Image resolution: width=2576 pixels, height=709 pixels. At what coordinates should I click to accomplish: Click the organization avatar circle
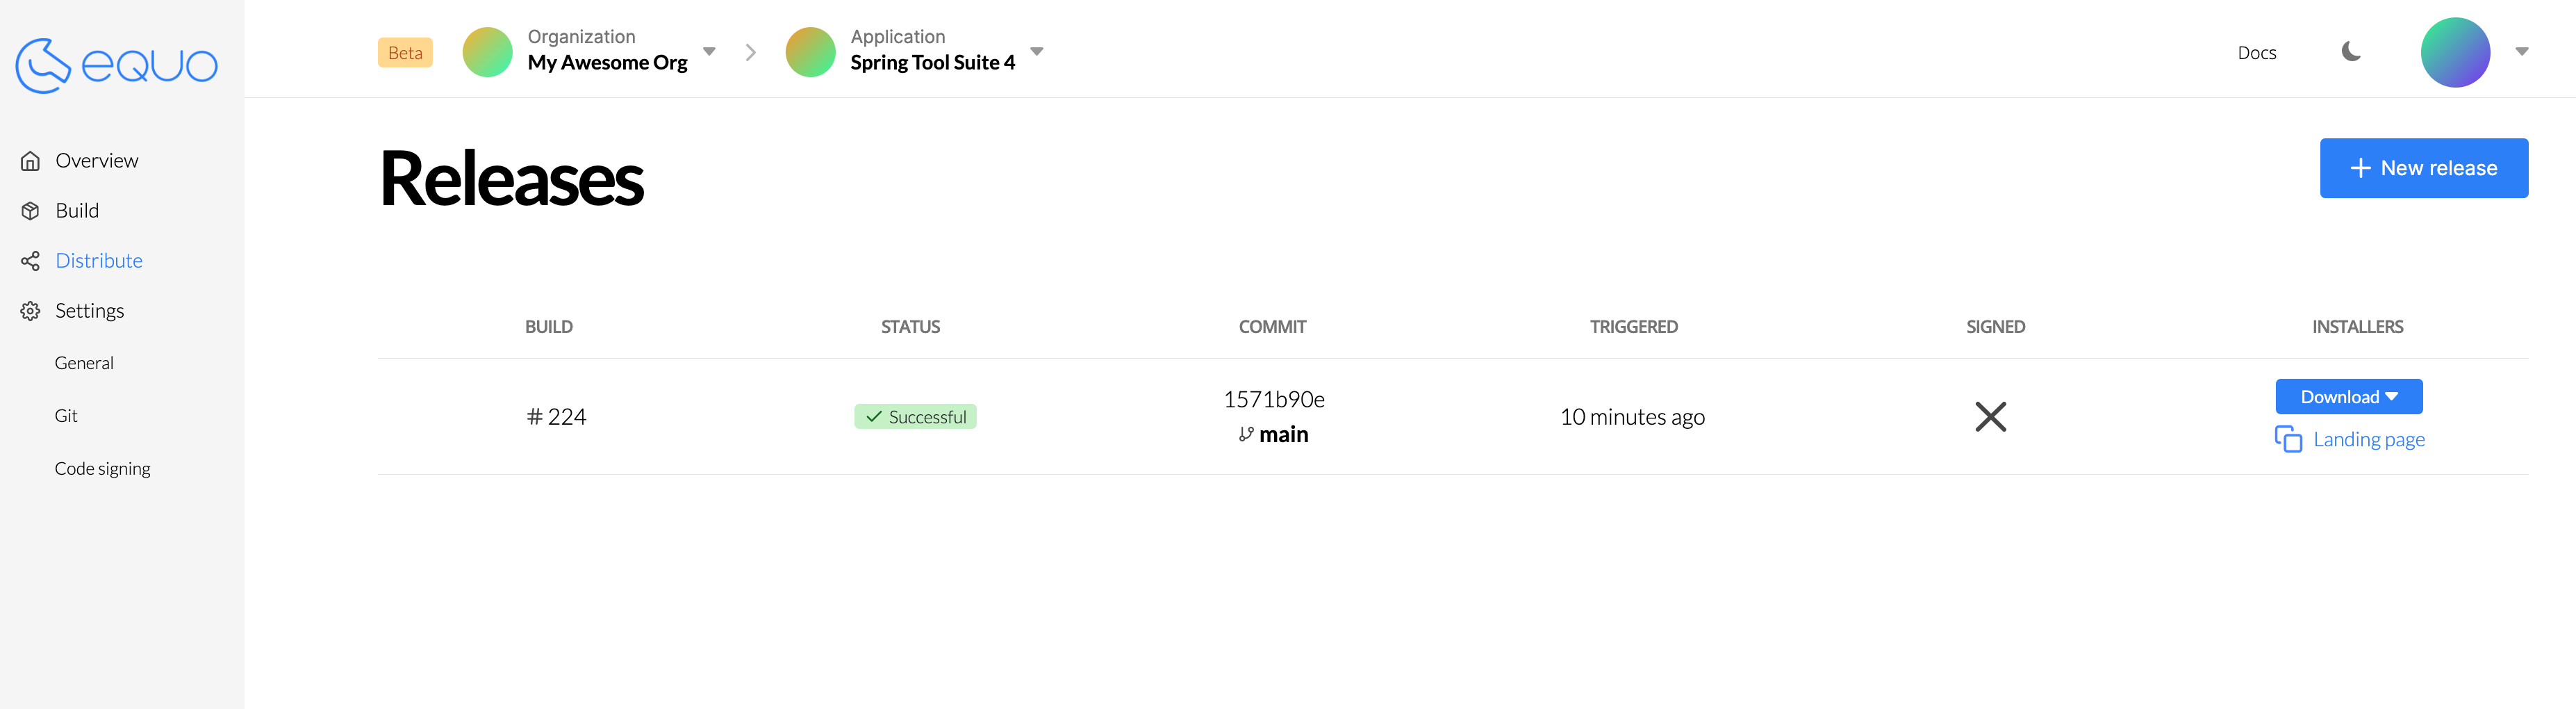(487, 52)
